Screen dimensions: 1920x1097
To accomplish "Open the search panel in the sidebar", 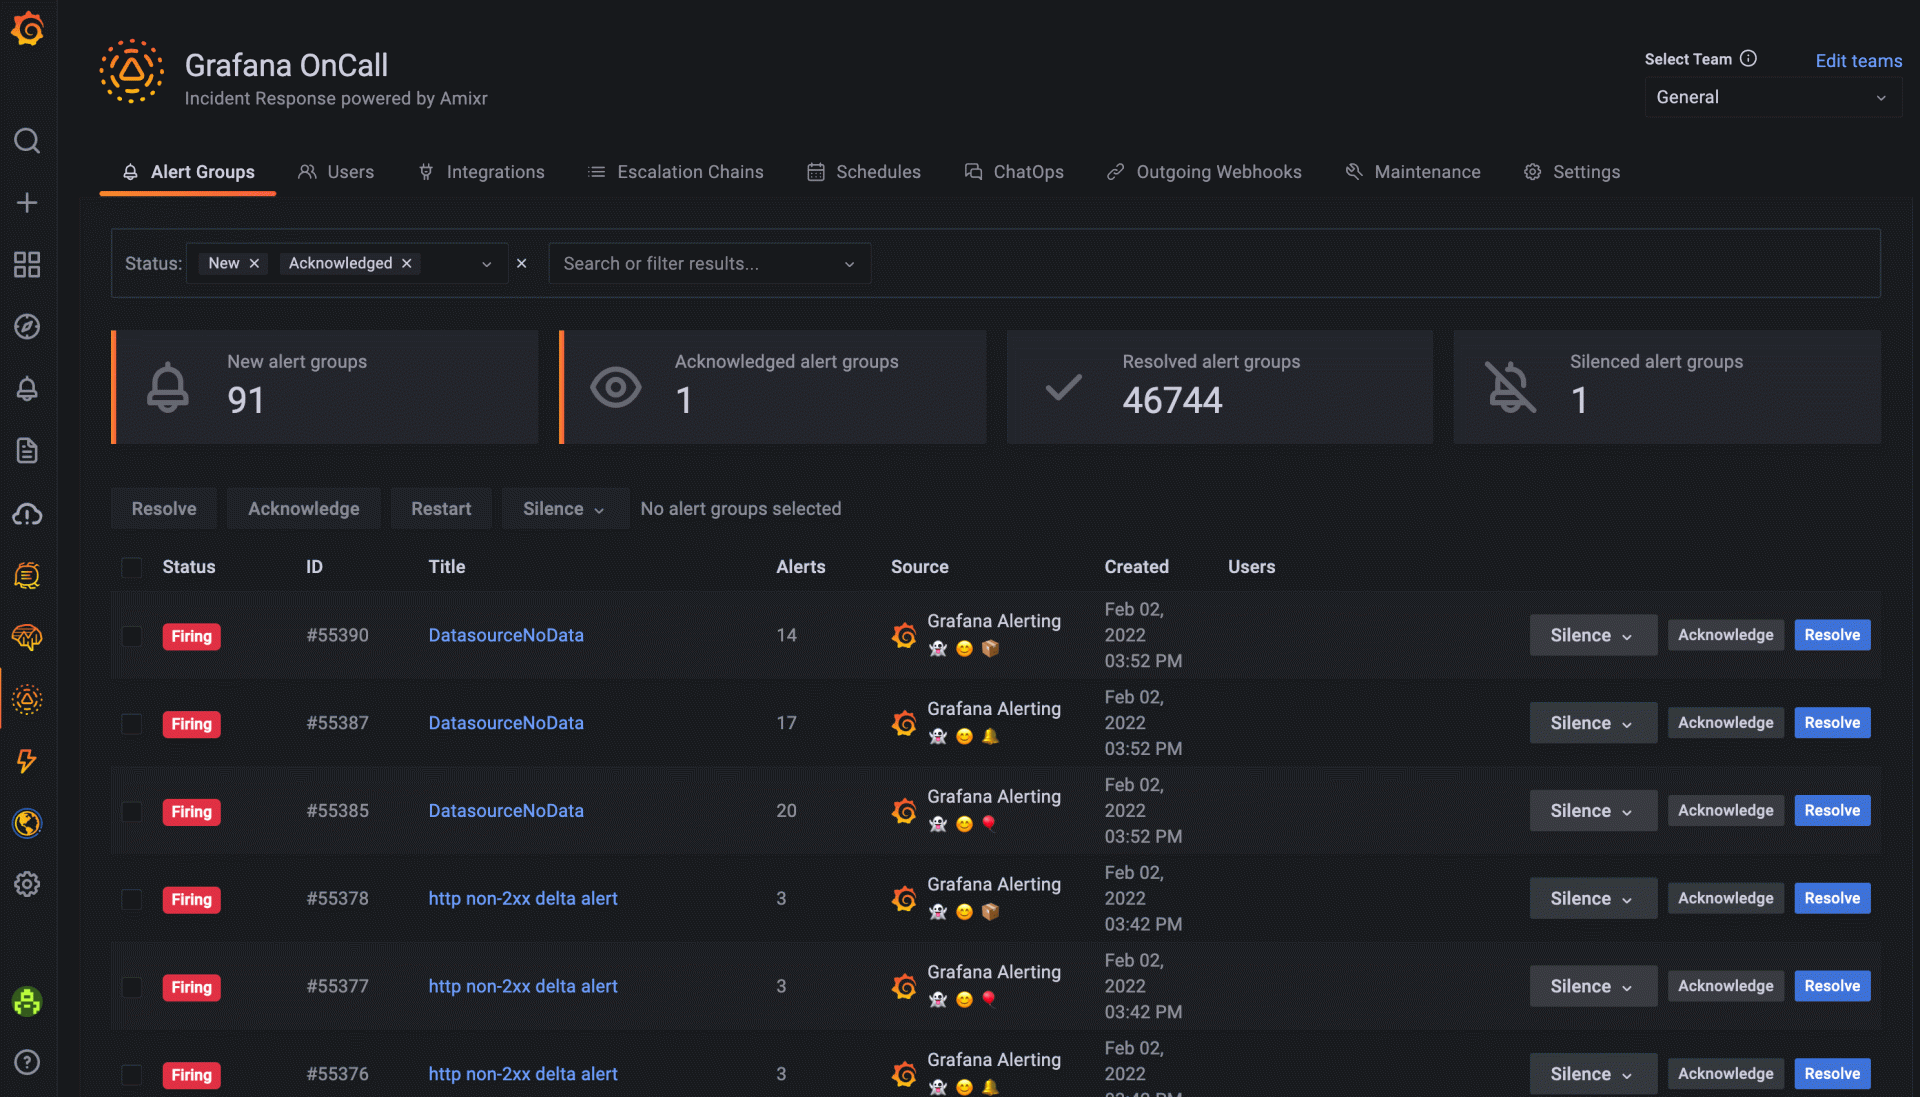I will (27, 140).
